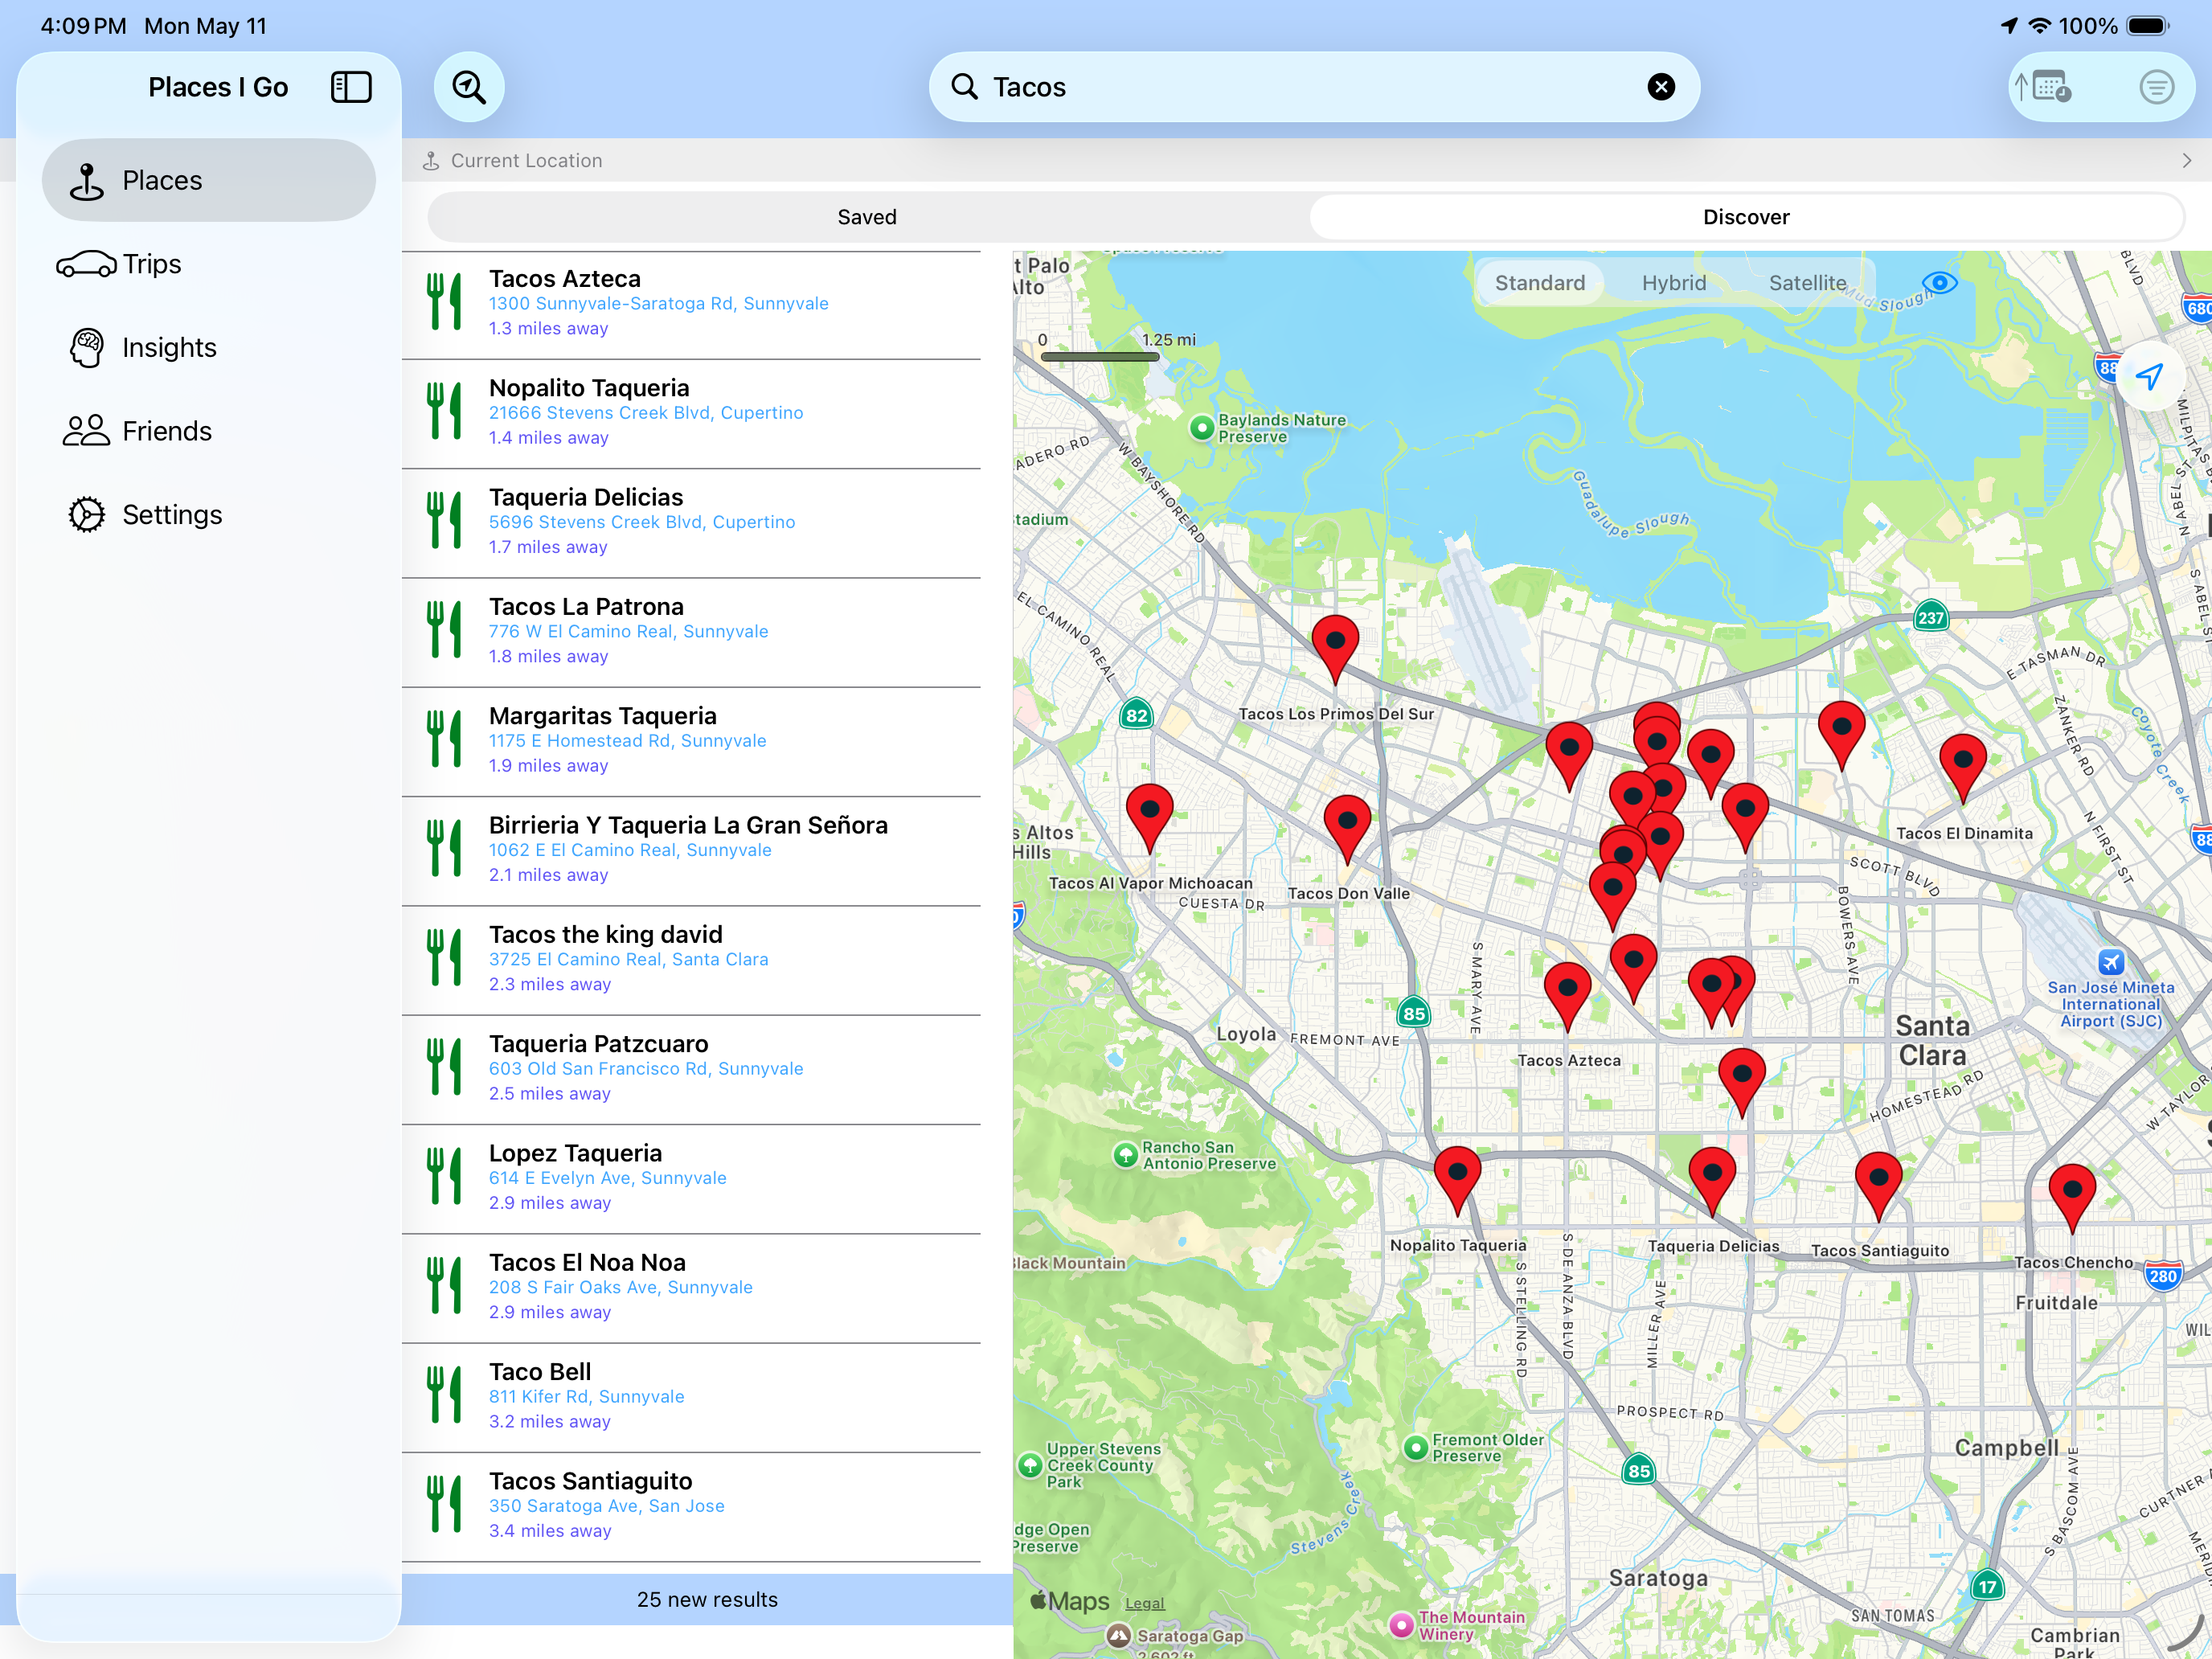The height and width of the screenshot is (1659, 2212).
Task: Click fork-knife icon beside Lopez Taqueria
Action: [x=444, y=1176]
